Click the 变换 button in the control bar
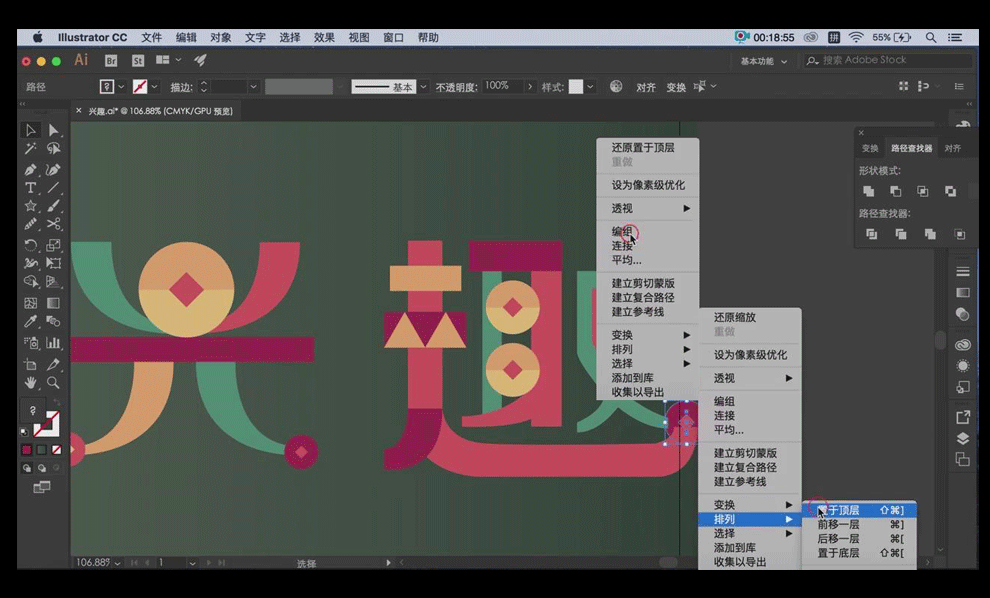 point(676,87)
